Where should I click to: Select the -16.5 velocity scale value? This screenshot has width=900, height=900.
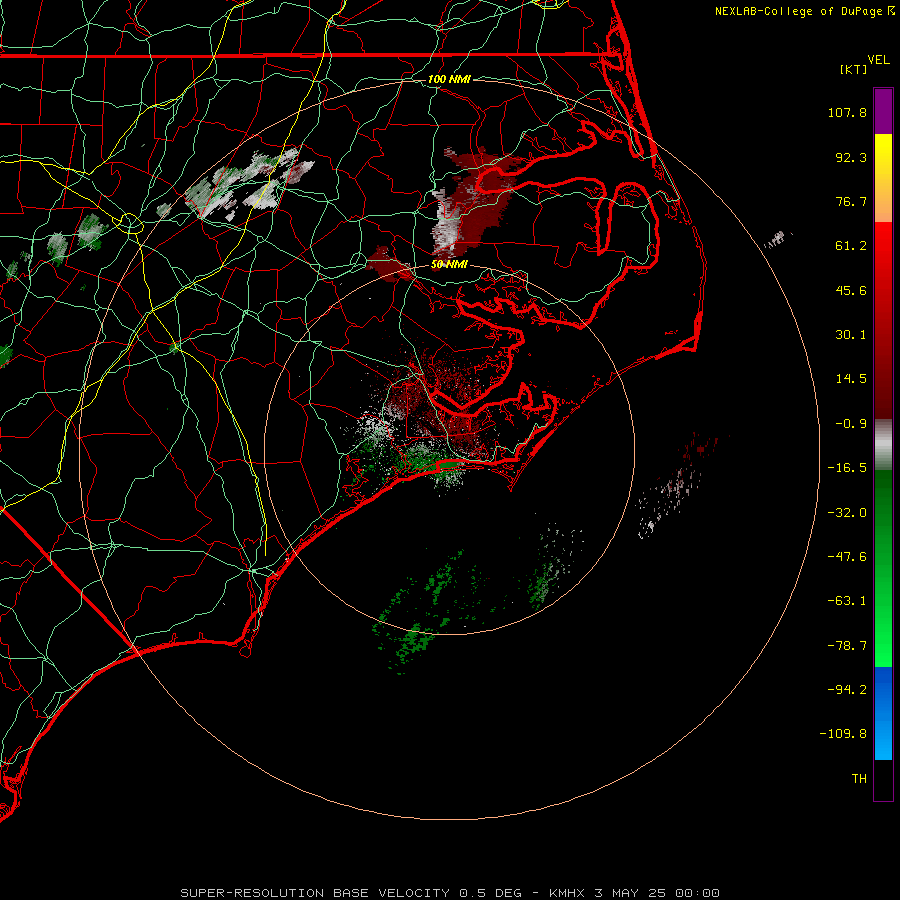pyautogui.click(x=847, y=468)
